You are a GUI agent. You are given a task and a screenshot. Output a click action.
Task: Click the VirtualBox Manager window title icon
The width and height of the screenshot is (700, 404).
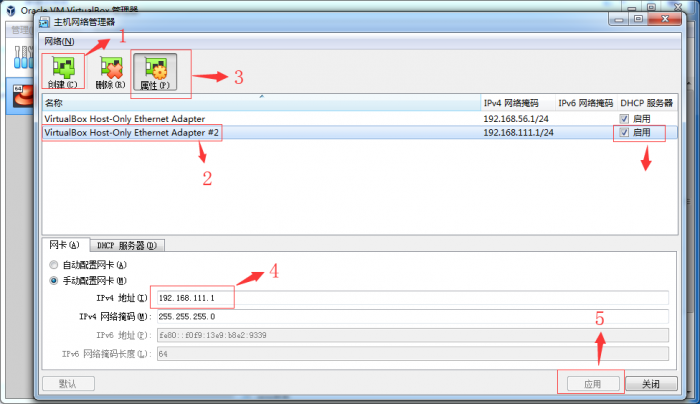(x=11, y=10)
